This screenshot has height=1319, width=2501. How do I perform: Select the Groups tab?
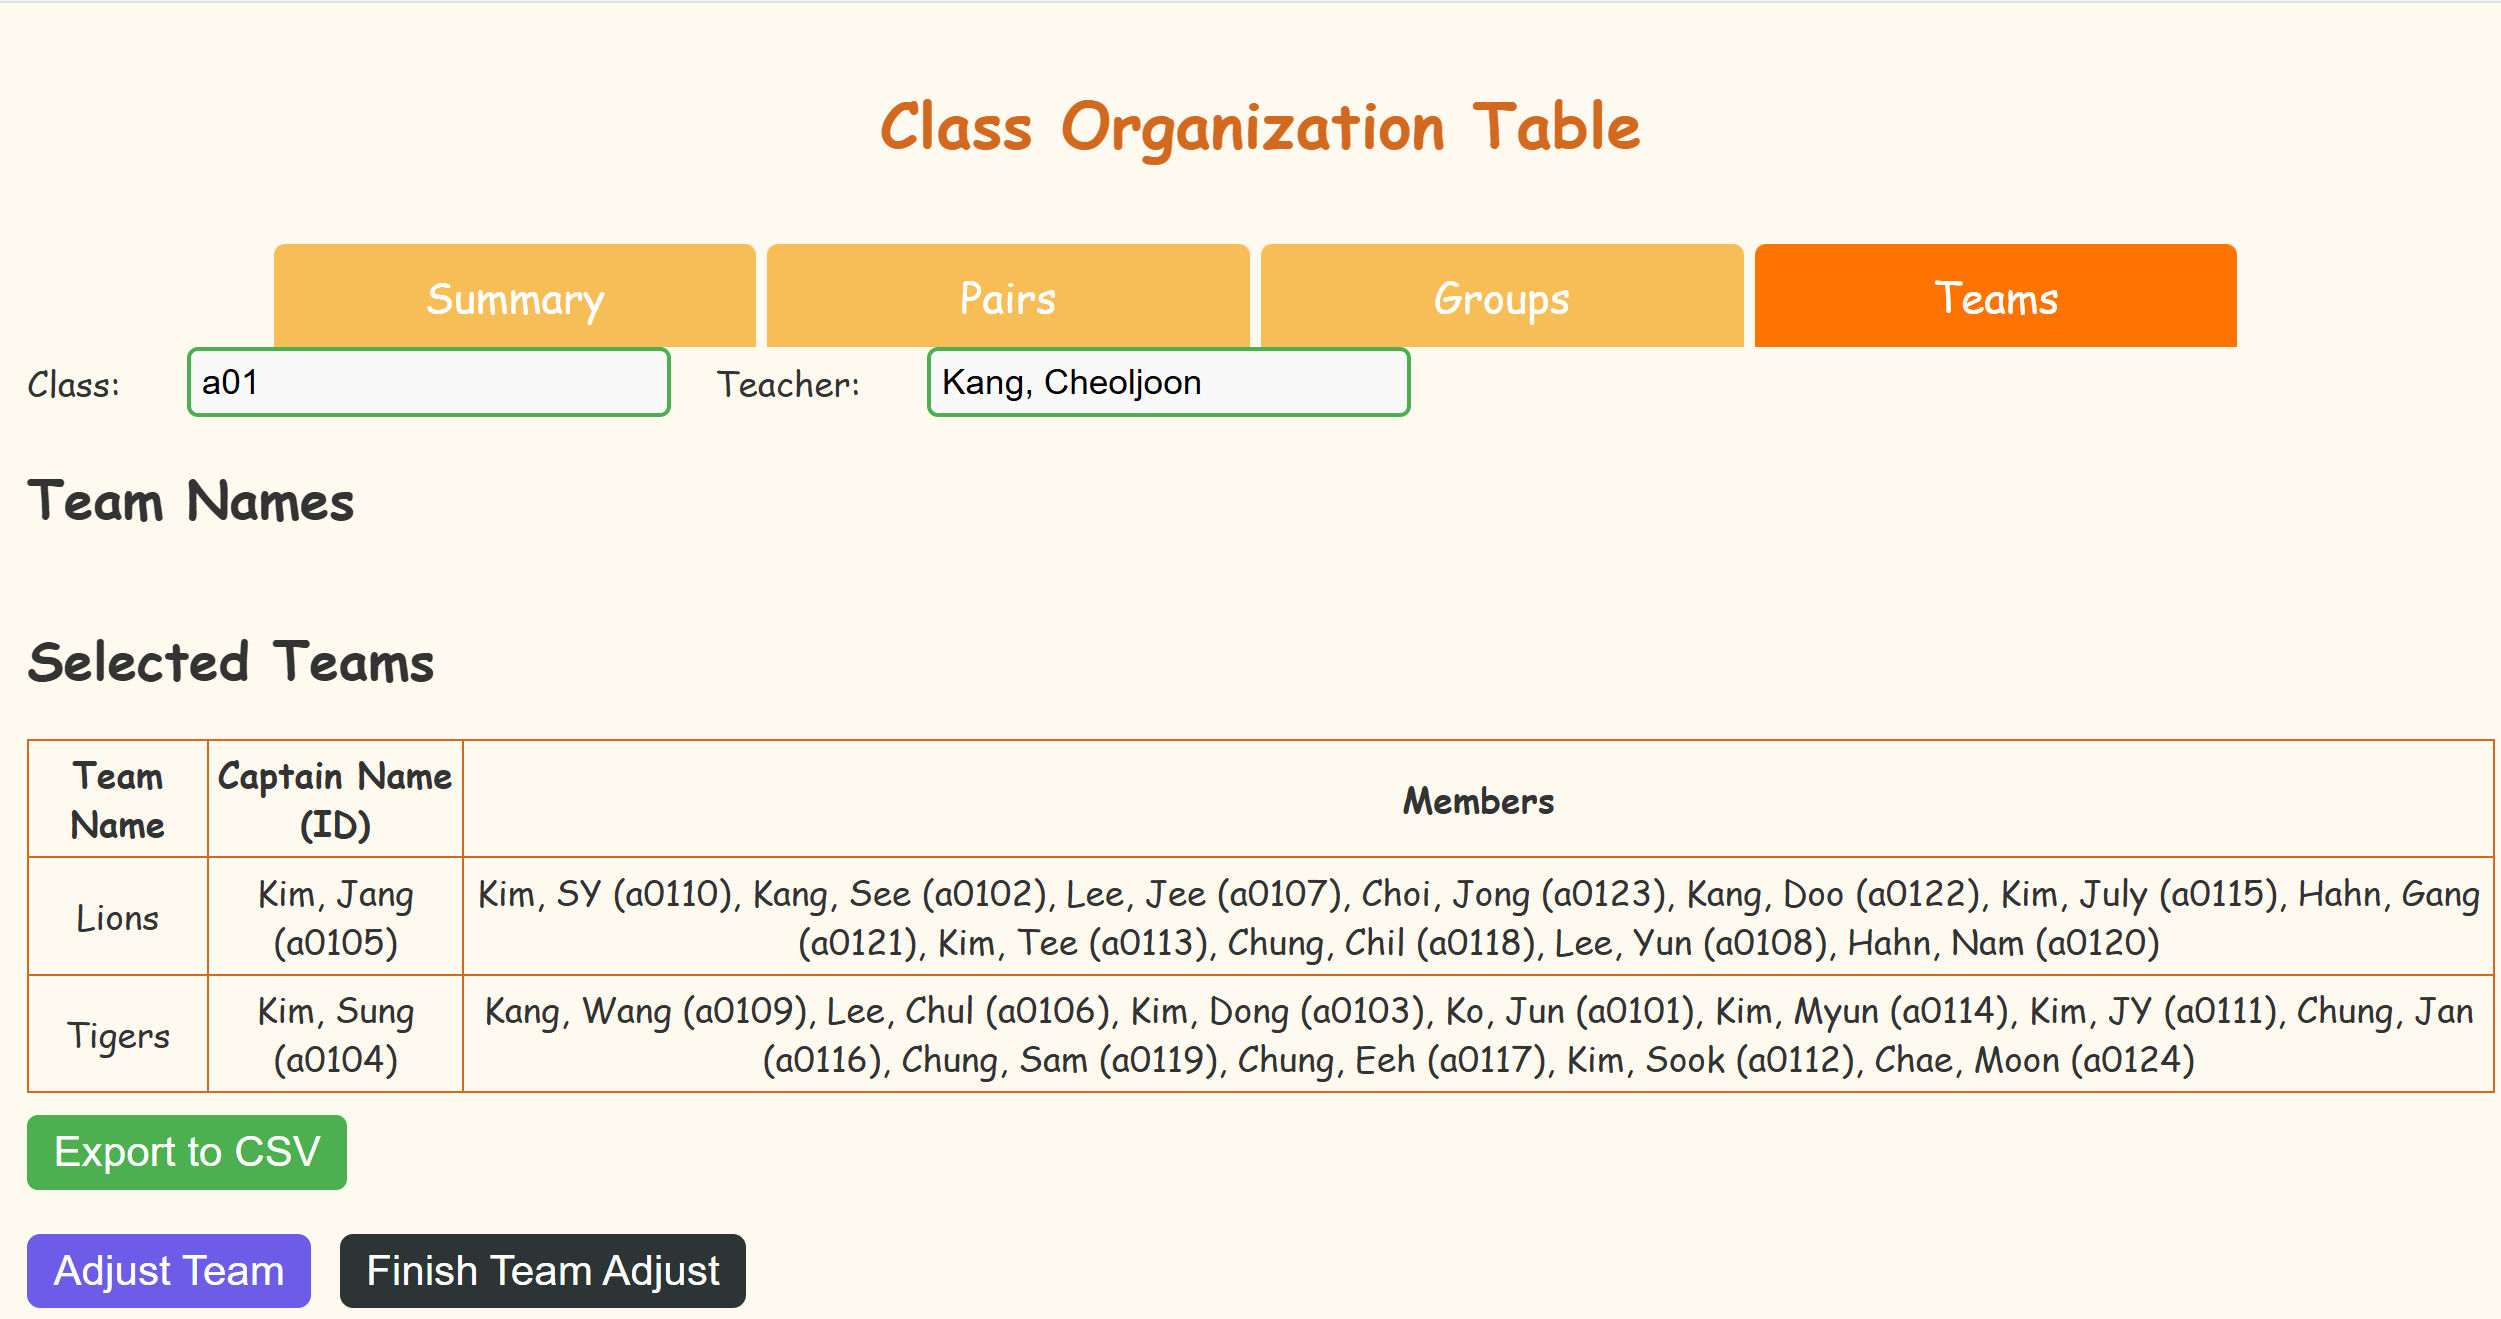(1501, 297)
